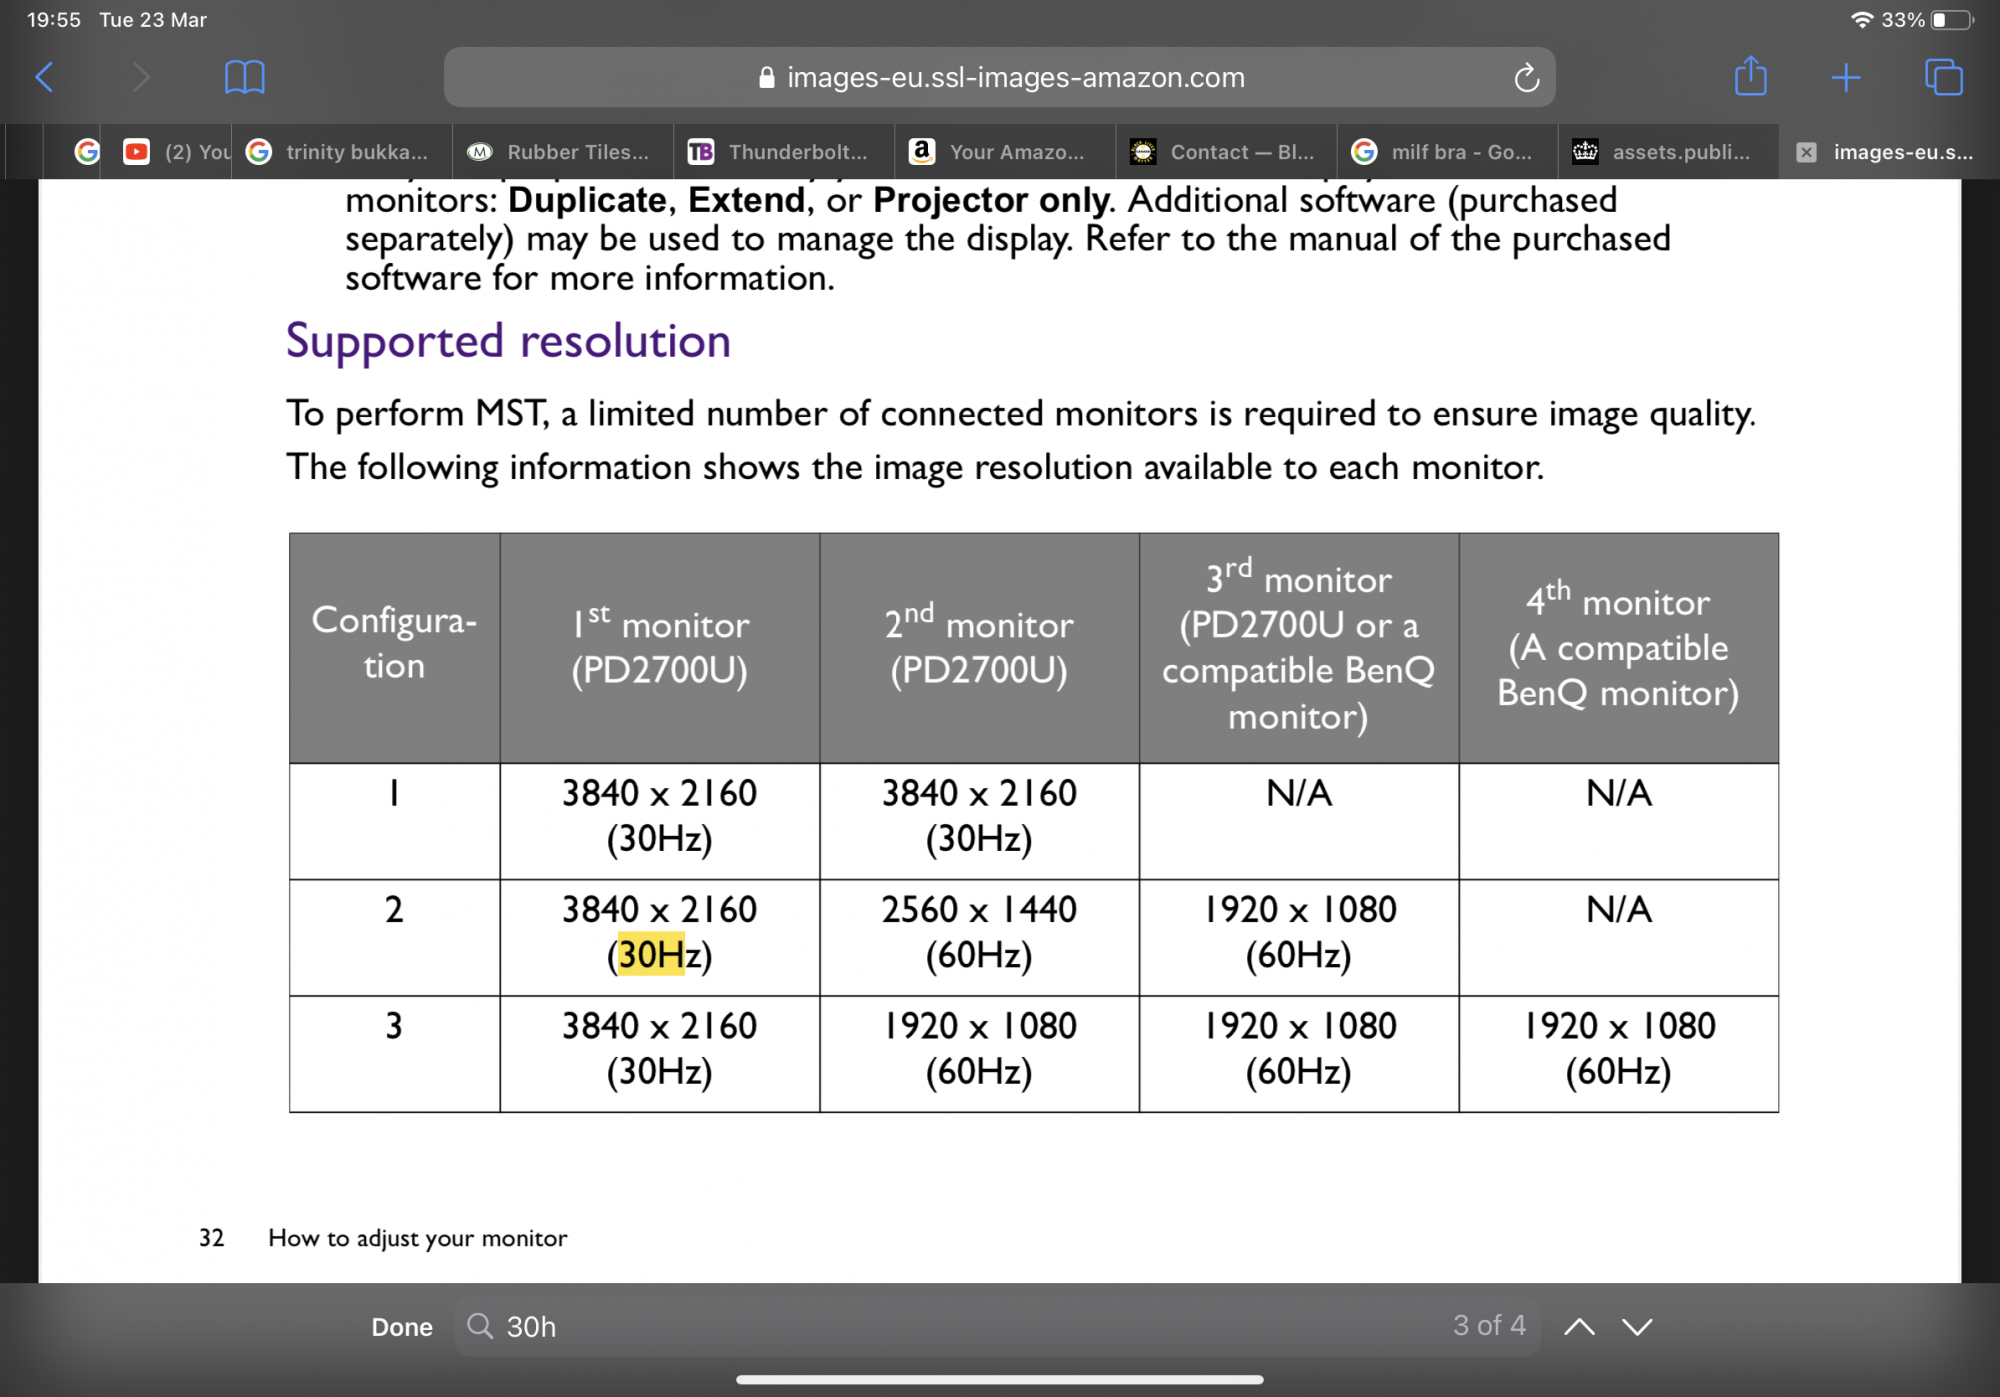
Task: Tap Done to close find bar
Action: 402,1326
